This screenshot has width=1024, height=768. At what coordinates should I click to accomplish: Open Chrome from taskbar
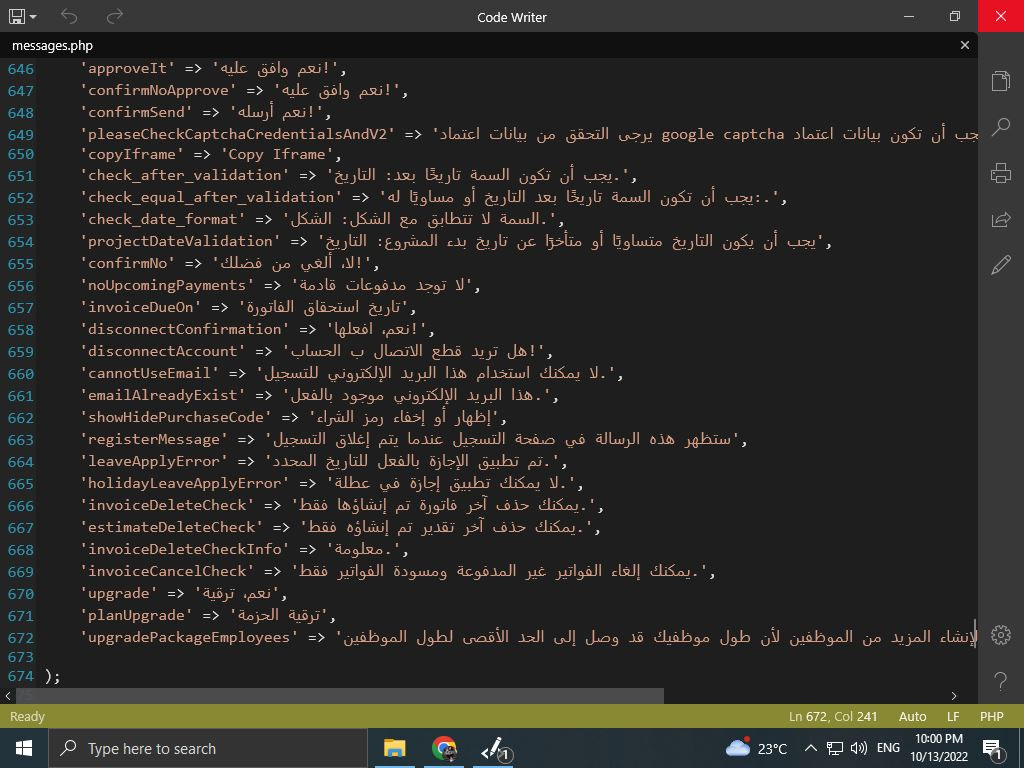pyautogui.click(x=444, y=748)
